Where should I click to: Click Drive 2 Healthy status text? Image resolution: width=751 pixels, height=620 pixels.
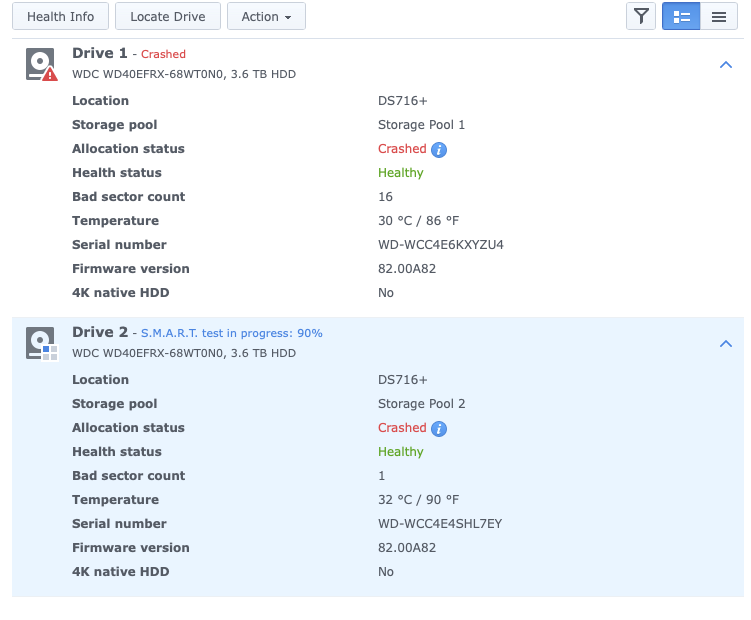coord(400,452)
